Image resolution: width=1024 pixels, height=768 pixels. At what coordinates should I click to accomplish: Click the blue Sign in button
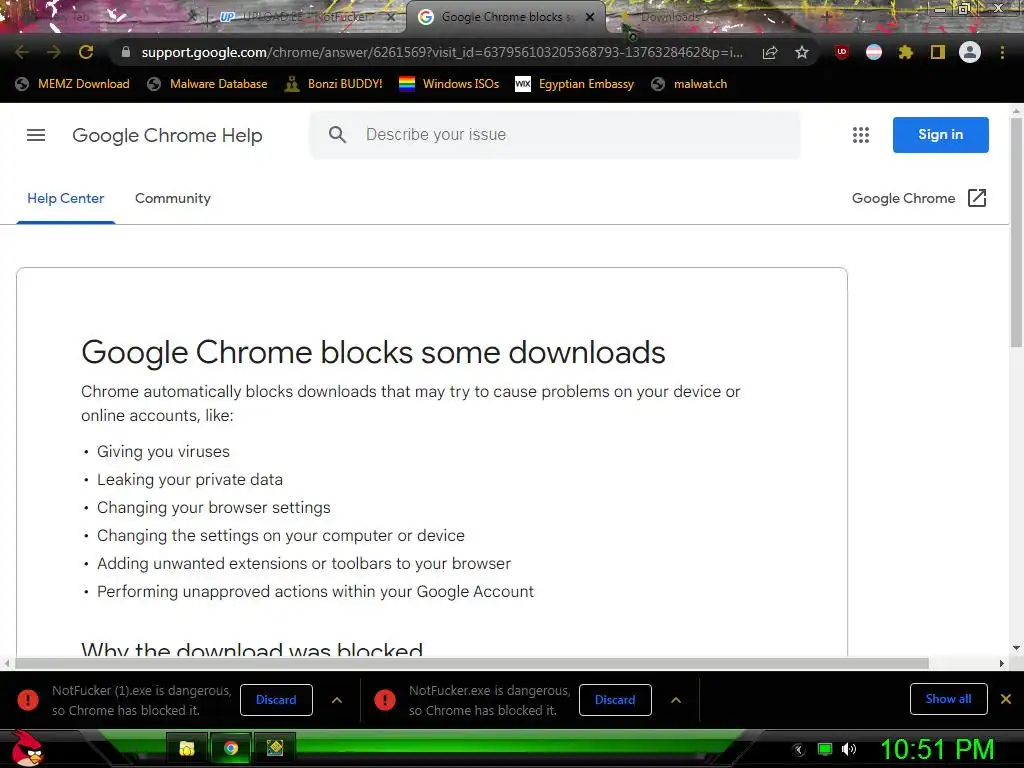click(940, 135)
